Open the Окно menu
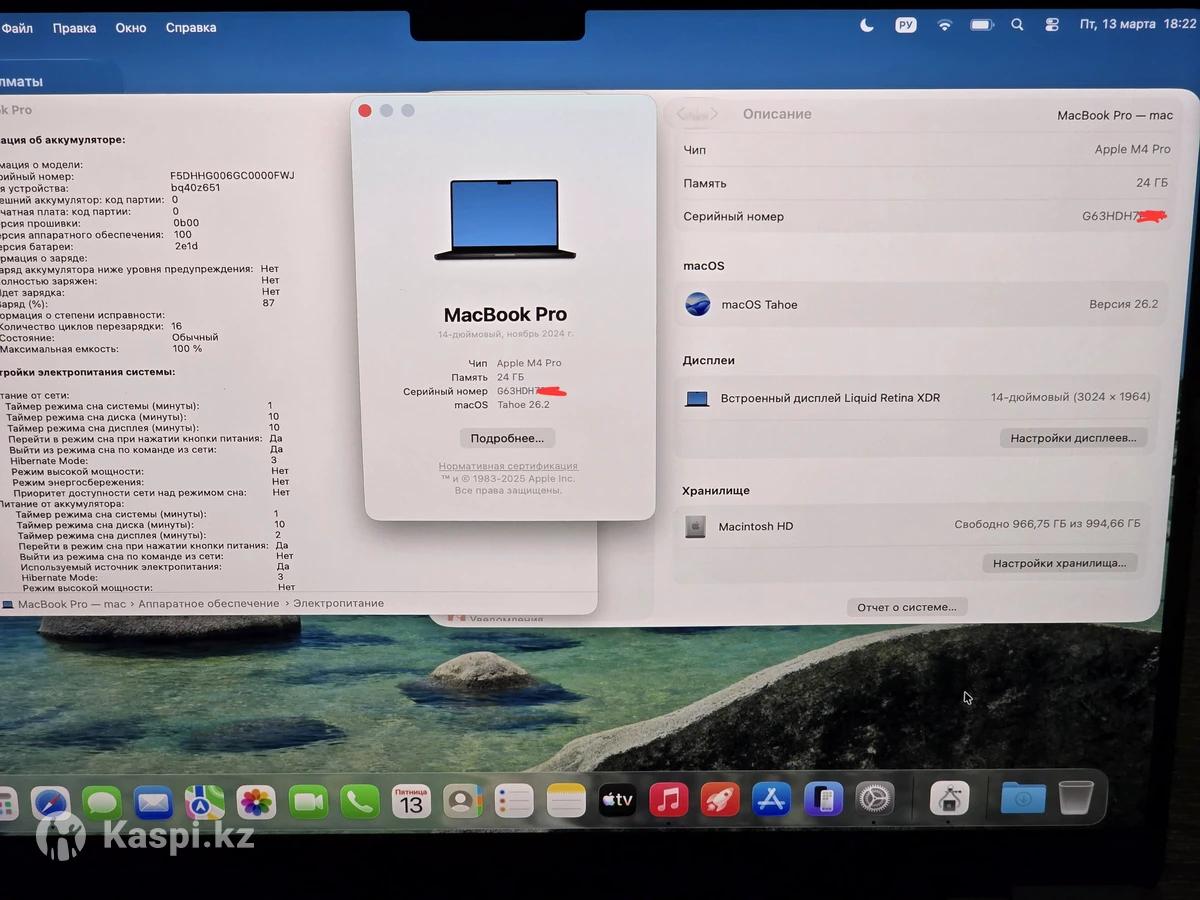Viewport: 1200px width, 900px height. click(131, 28)
